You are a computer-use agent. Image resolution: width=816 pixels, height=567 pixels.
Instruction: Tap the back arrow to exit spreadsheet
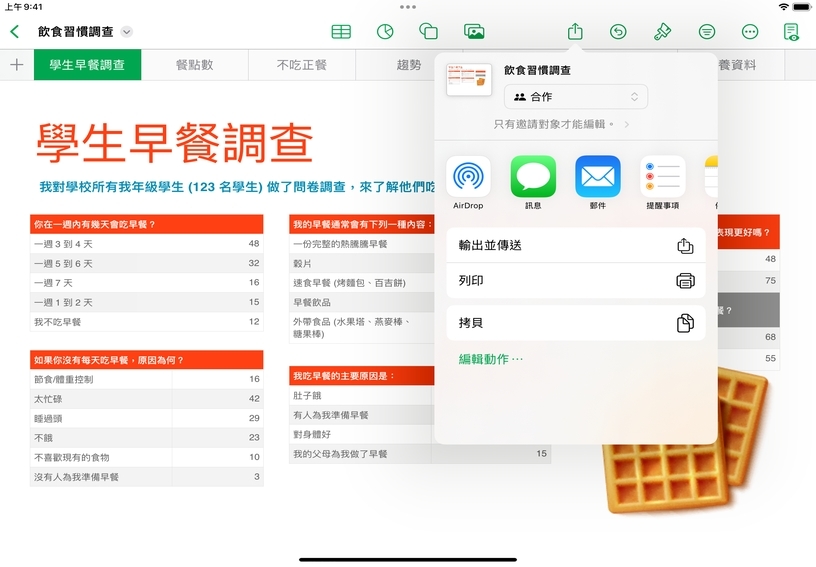click(x=14, y=32)
